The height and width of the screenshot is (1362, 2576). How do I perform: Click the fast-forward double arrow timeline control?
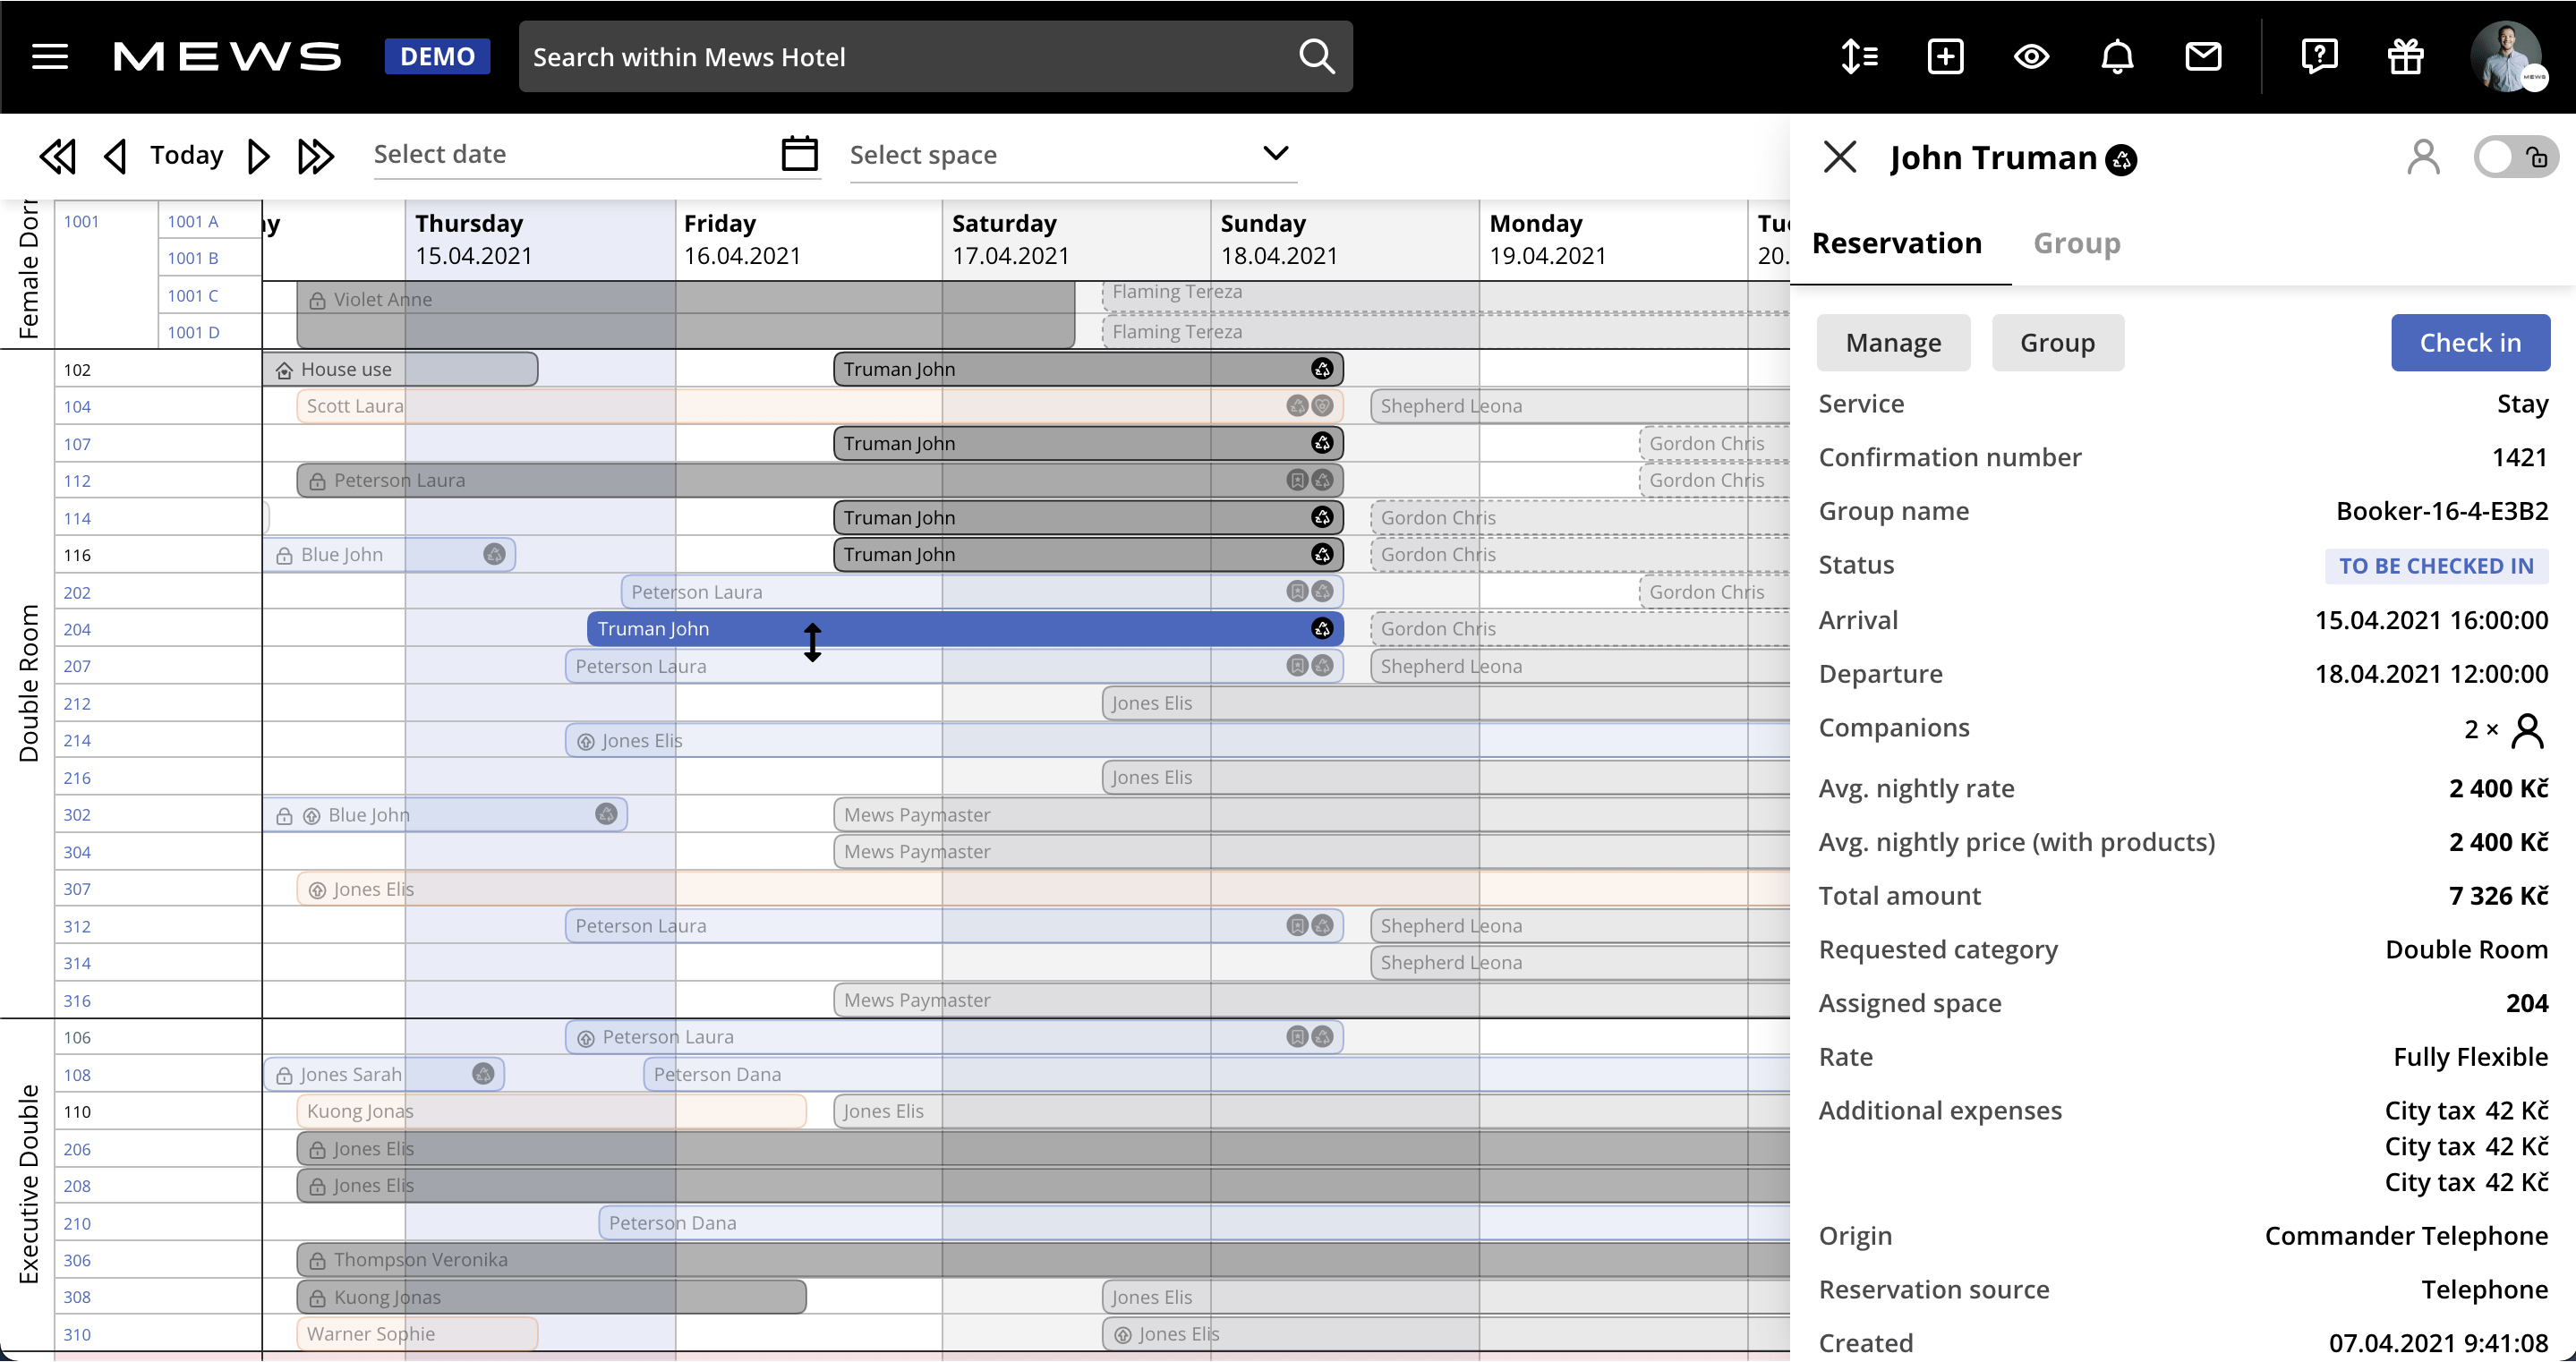(x=316, y=155)
